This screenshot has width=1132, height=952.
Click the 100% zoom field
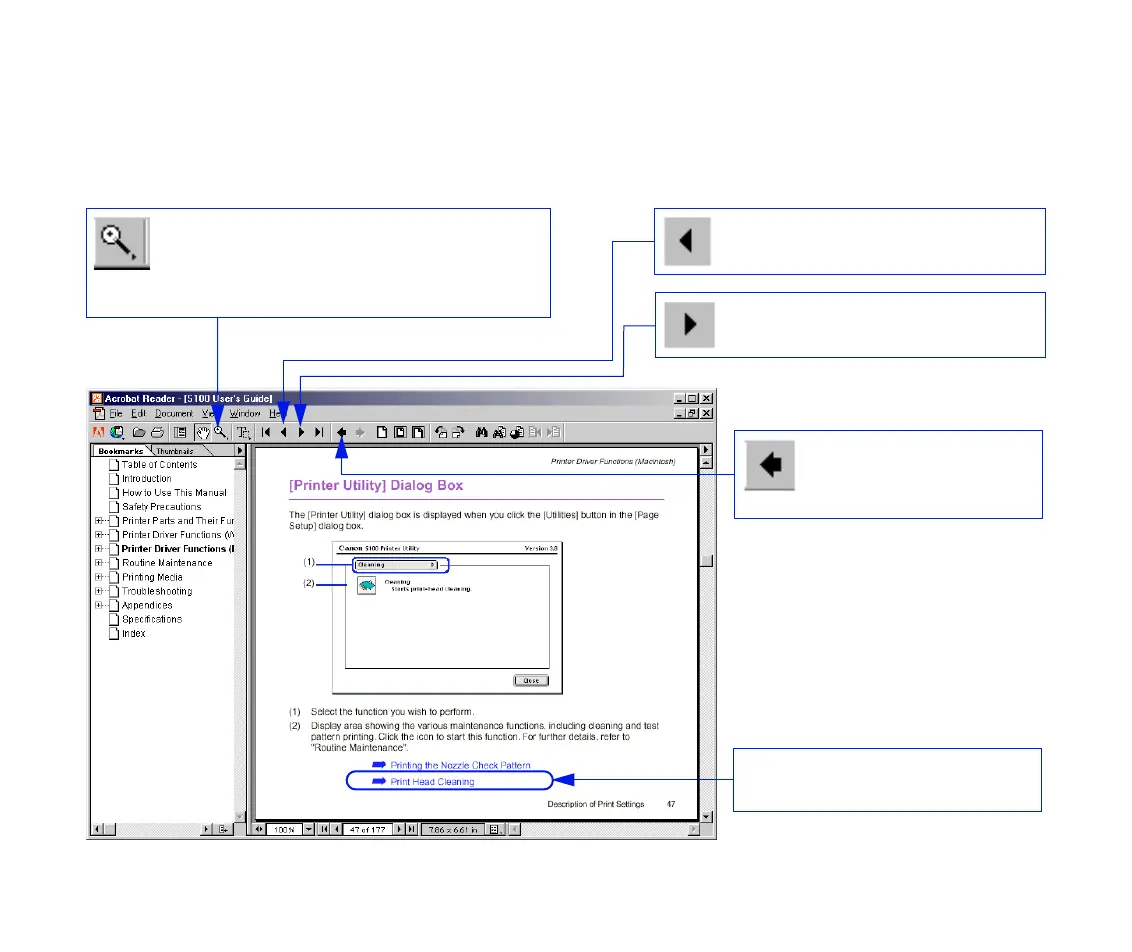coord(284,829)
